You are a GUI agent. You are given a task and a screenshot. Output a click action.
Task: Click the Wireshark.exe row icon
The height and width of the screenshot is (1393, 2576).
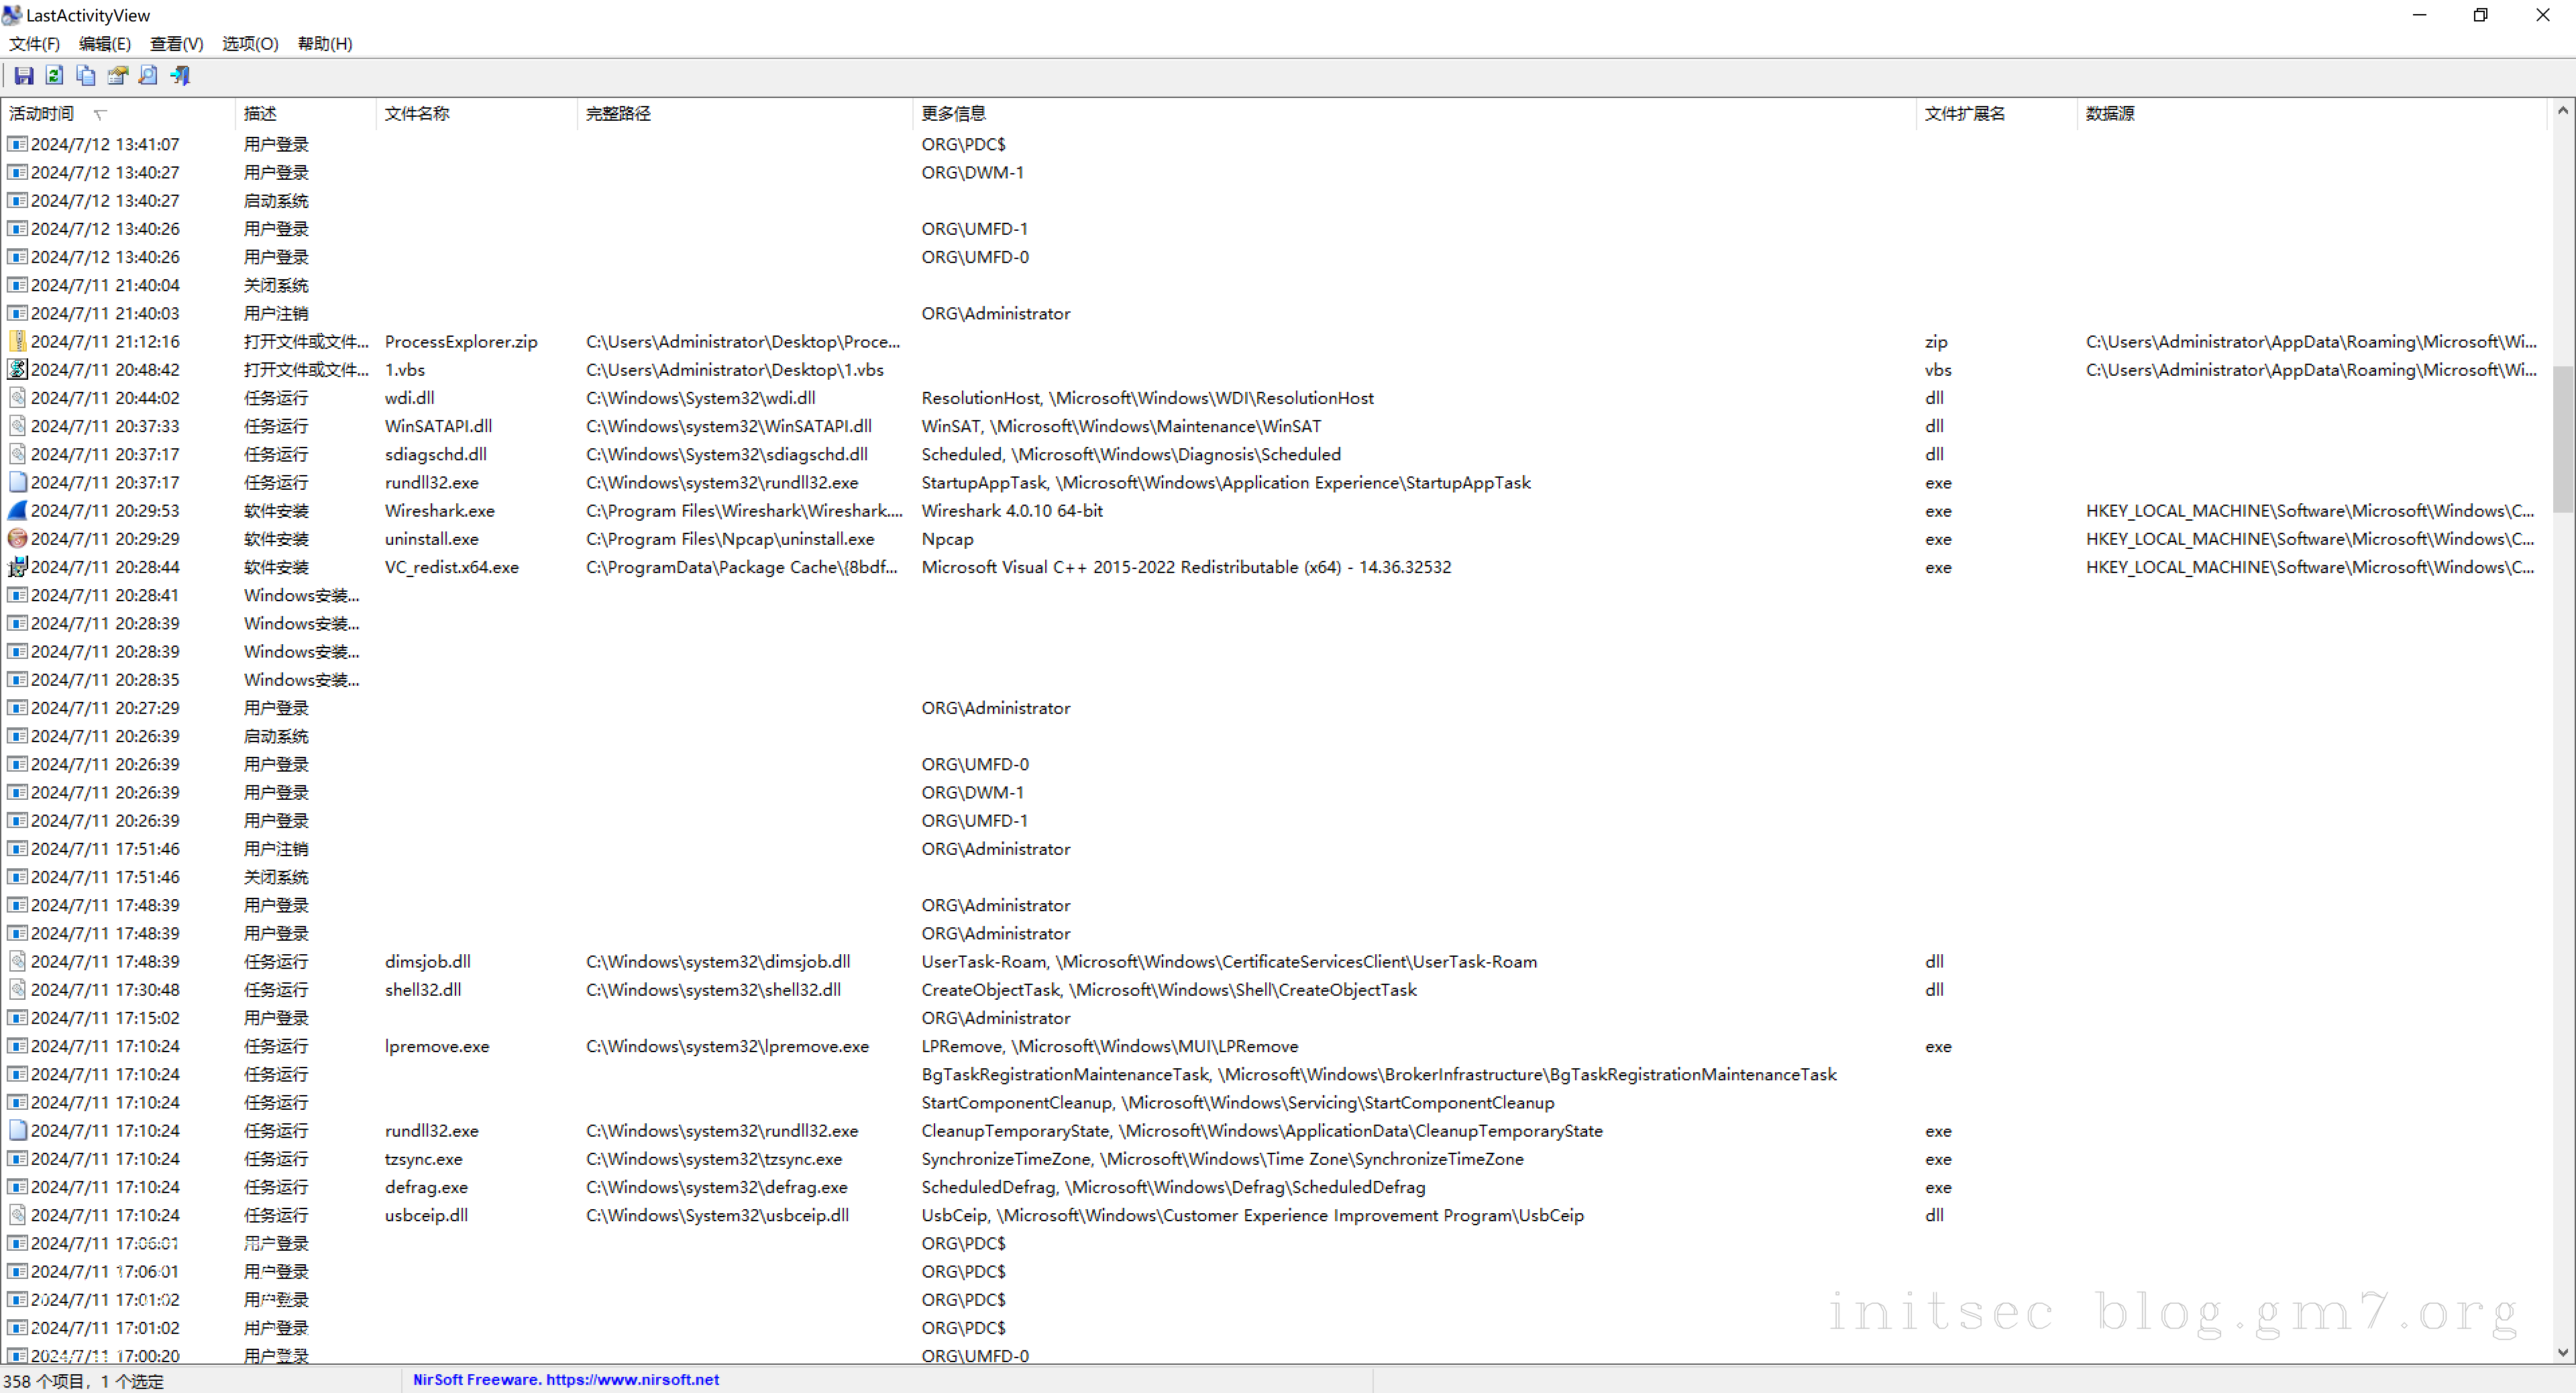pyautogui.click(x=17, y=510)
